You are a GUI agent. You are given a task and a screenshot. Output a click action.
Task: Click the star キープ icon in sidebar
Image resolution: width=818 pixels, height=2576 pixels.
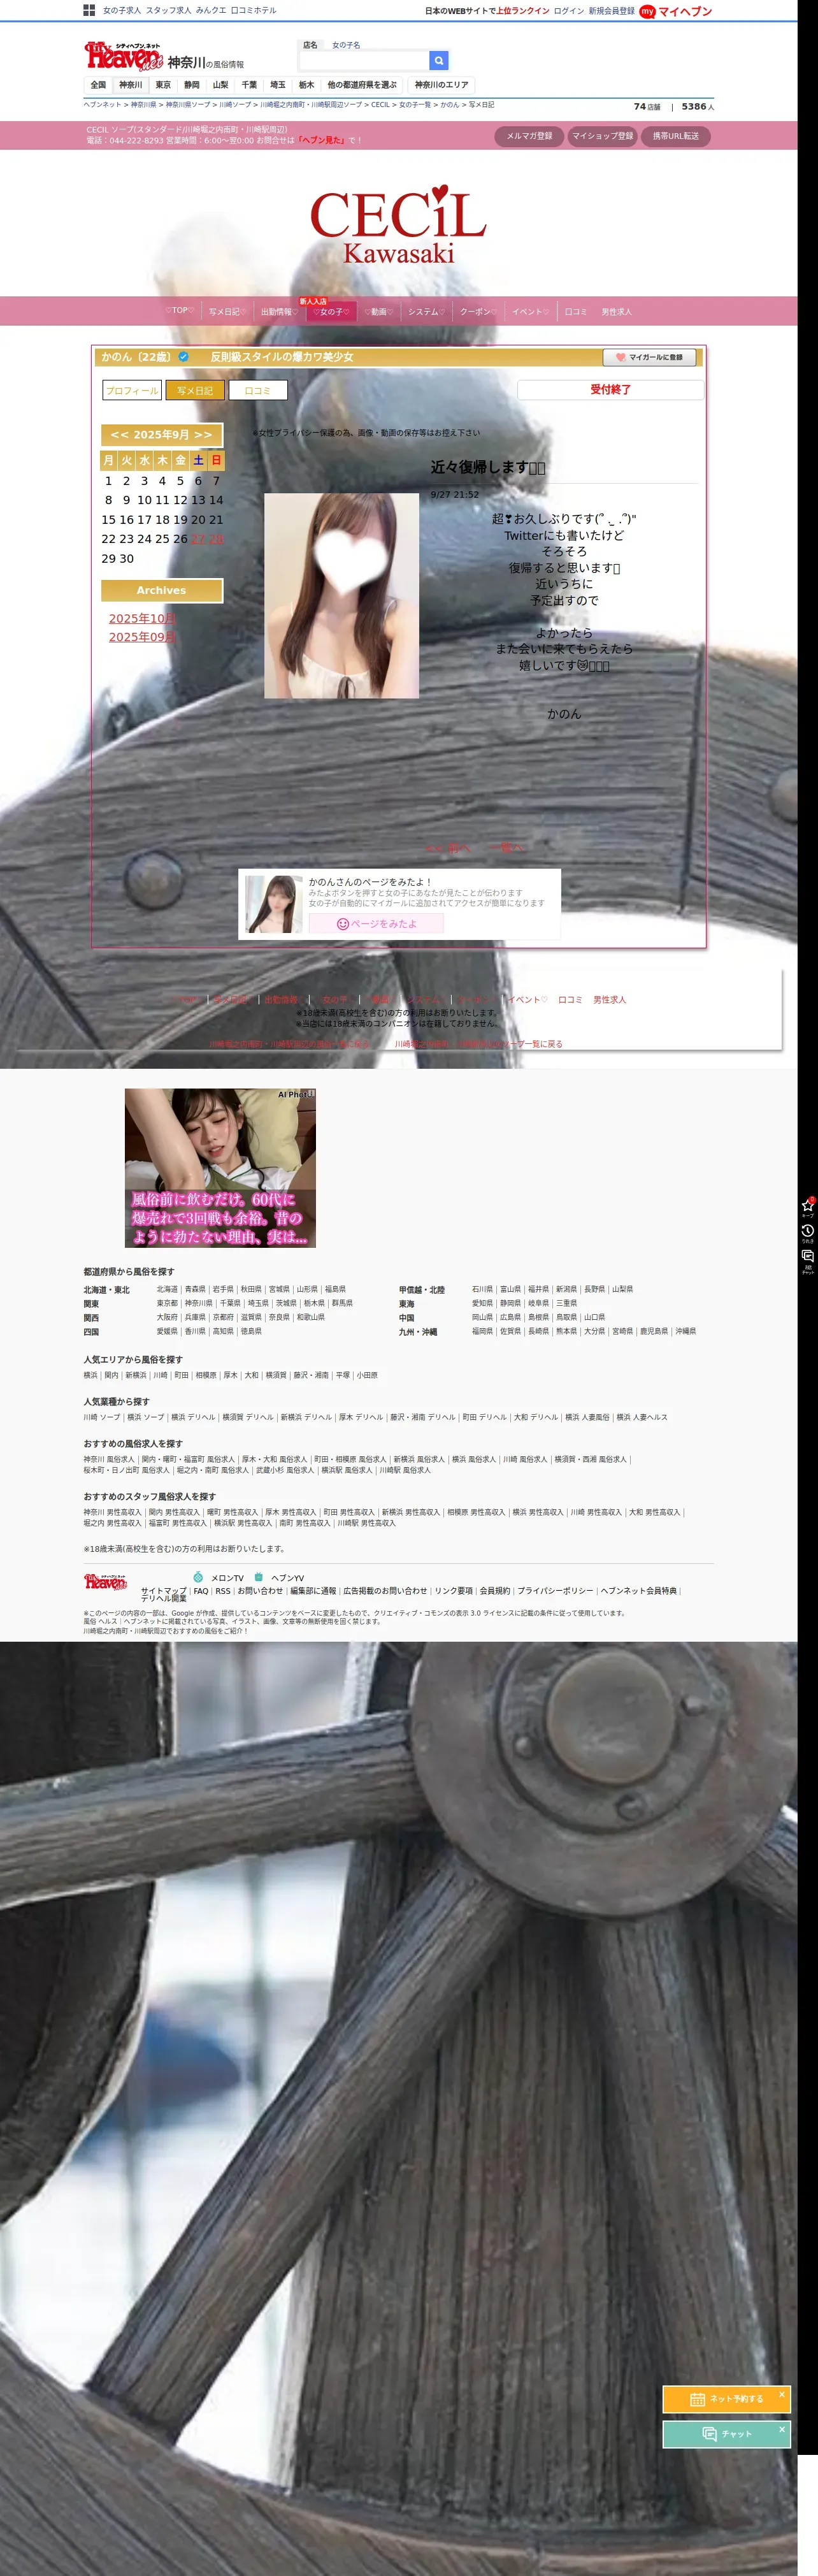(807, 1206)
